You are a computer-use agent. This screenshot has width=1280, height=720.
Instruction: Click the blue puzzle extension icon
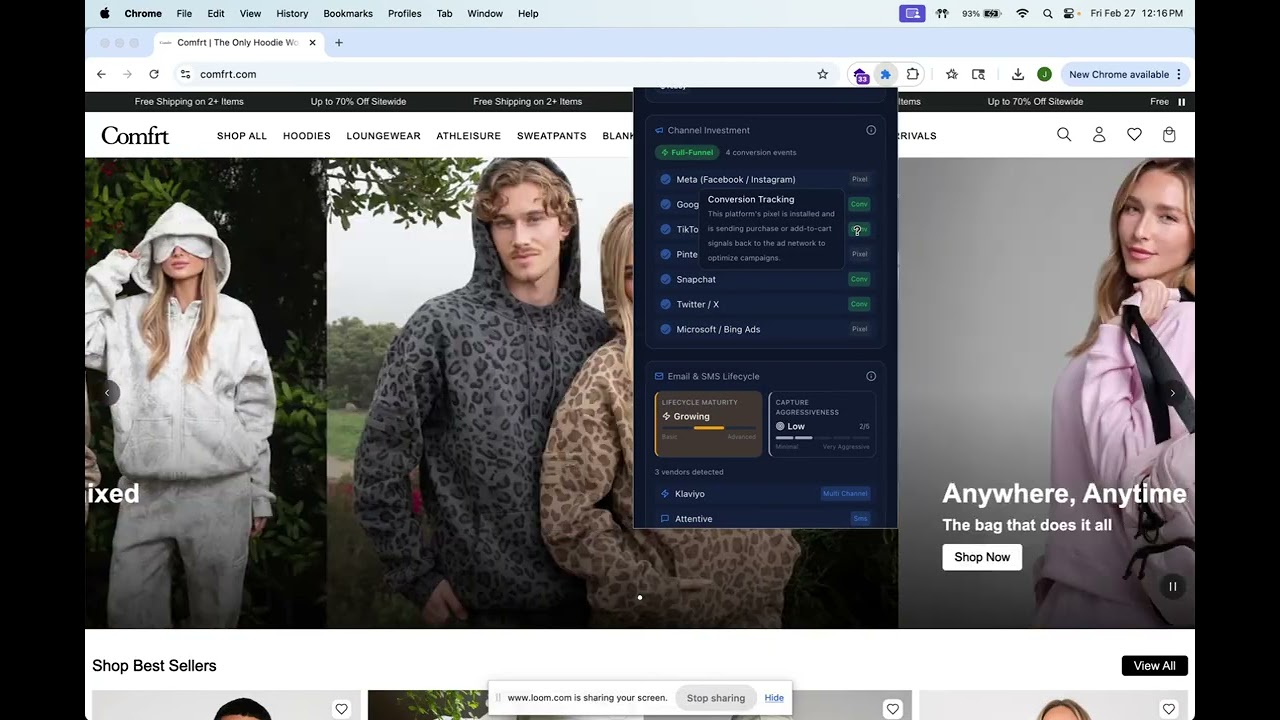tap(885, 74)
